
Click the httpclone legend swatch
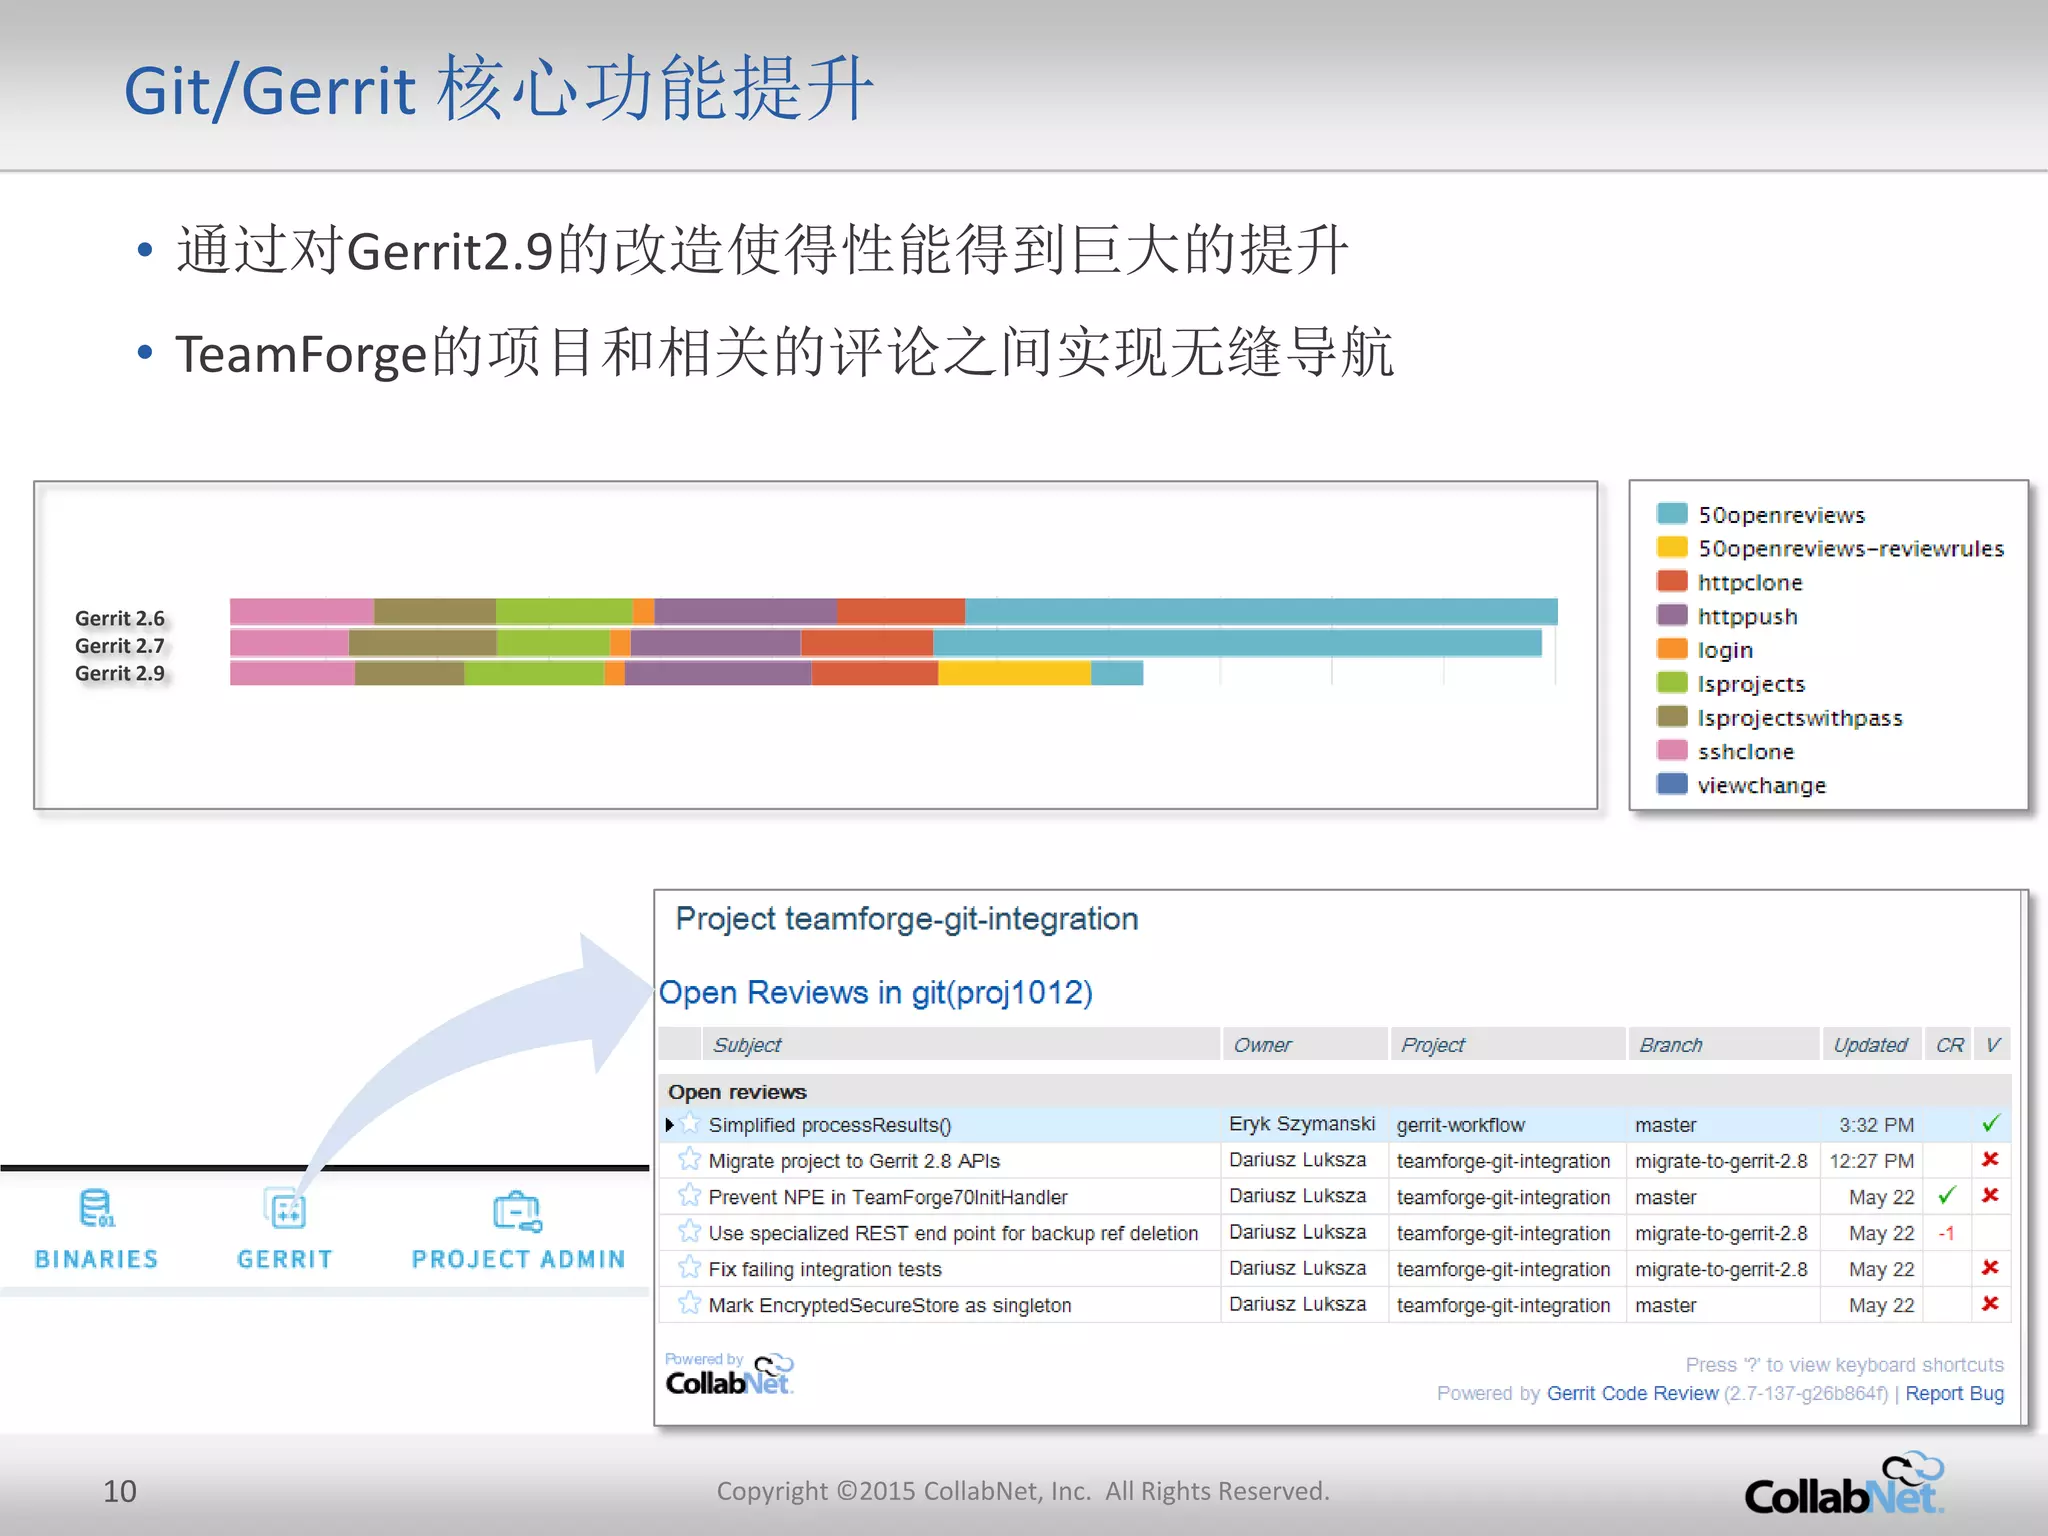(x=1672, y=581)
